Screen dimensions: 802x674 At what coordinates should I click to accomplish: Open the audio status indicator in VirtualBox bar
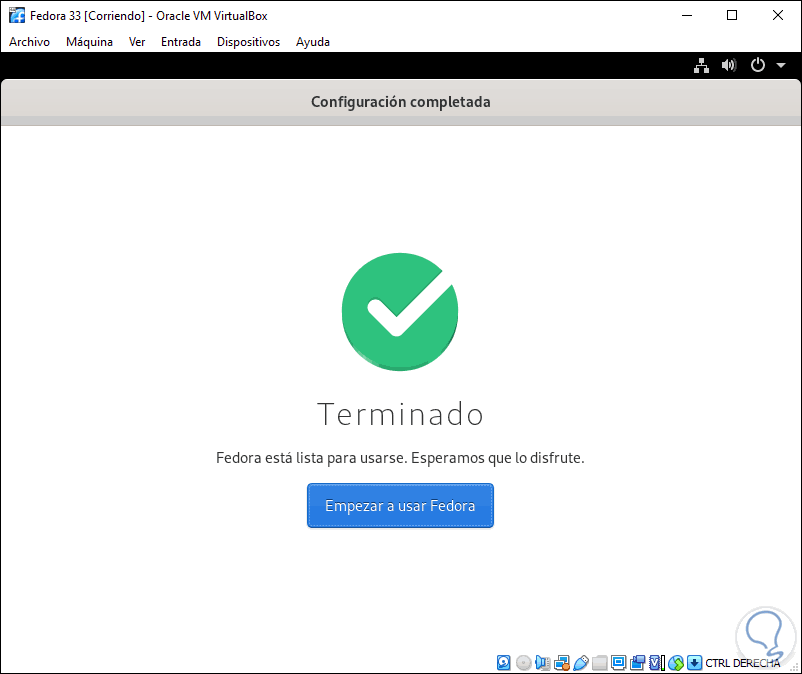[543, 663]
